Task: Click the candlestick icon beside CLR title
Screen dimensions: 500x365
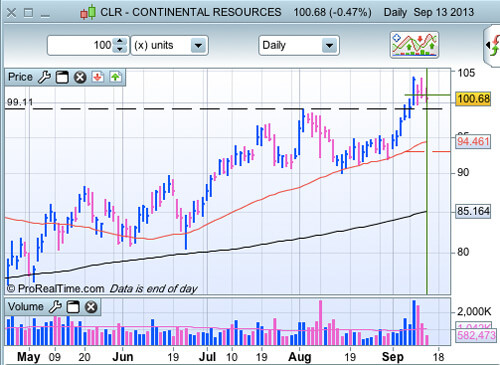Action: click(88, 13)
